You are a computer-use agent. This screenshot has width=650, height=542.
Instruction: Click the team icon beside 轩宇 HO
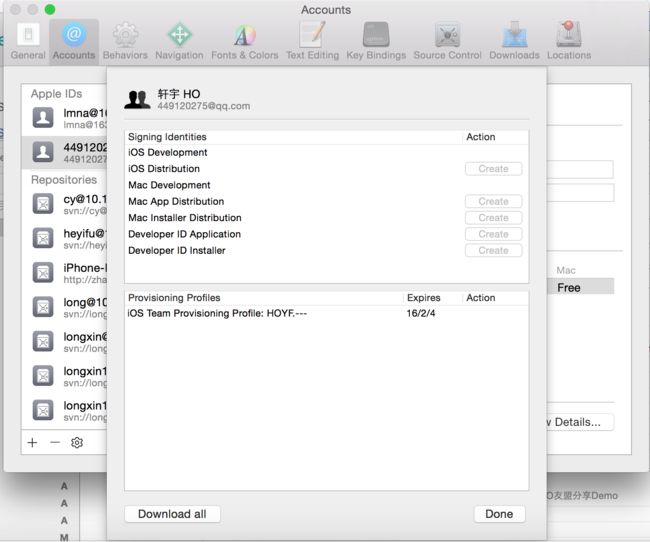click(x=137, y=100)
